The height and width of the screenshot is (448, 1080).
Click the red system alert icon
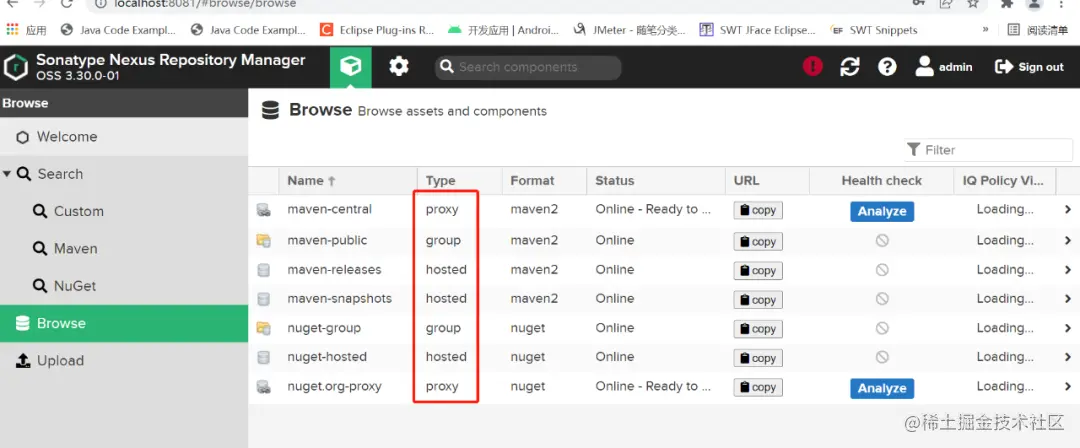pyautogui.click(x=813, y=67)
